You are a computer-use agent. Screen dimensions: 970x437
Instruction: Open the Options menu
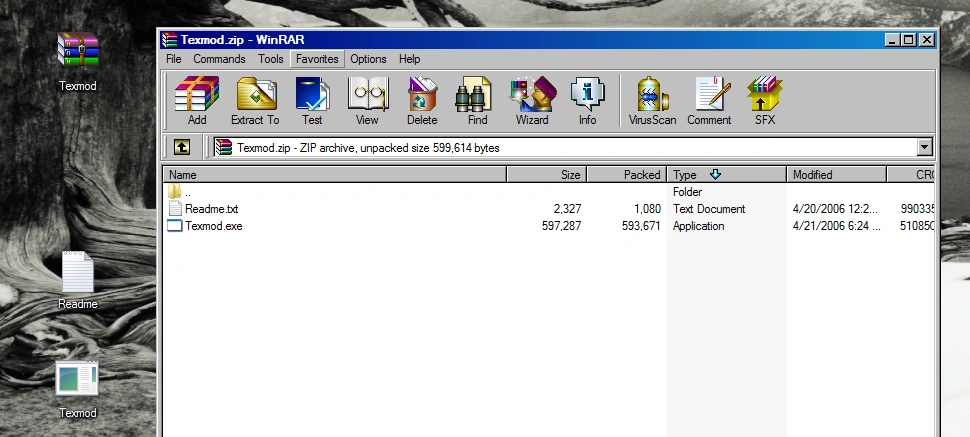[x=368, y=59]
